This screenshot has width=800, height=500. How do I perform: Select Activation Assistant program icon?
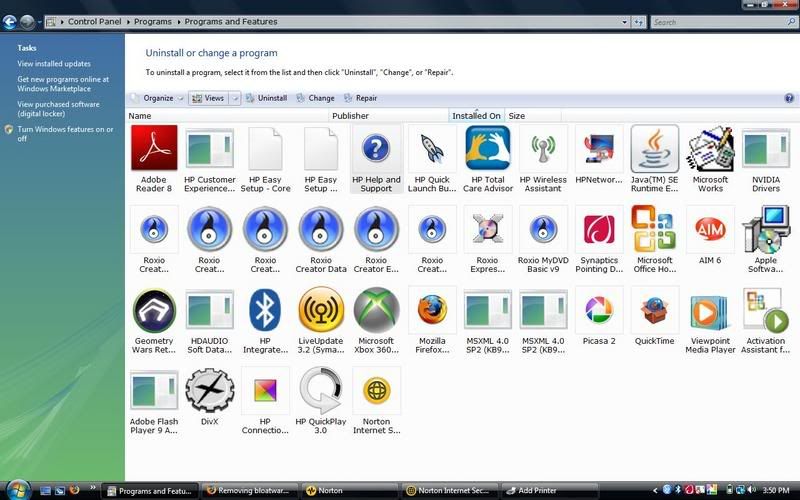(x=766, y=310)
